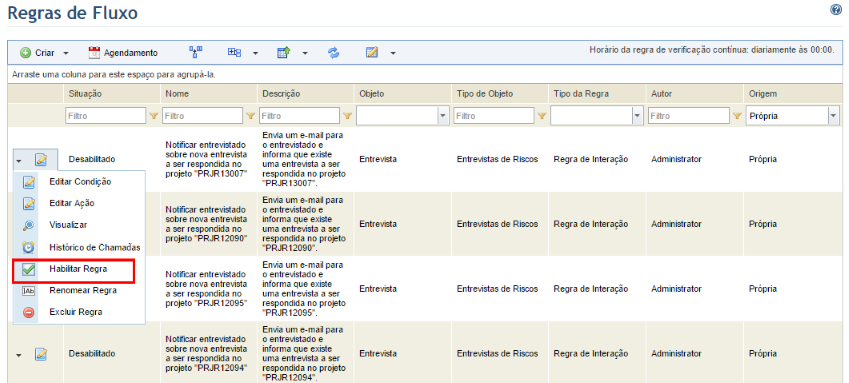Click the export table icon in toolbar
849x383 pixels.
[284, 53]
